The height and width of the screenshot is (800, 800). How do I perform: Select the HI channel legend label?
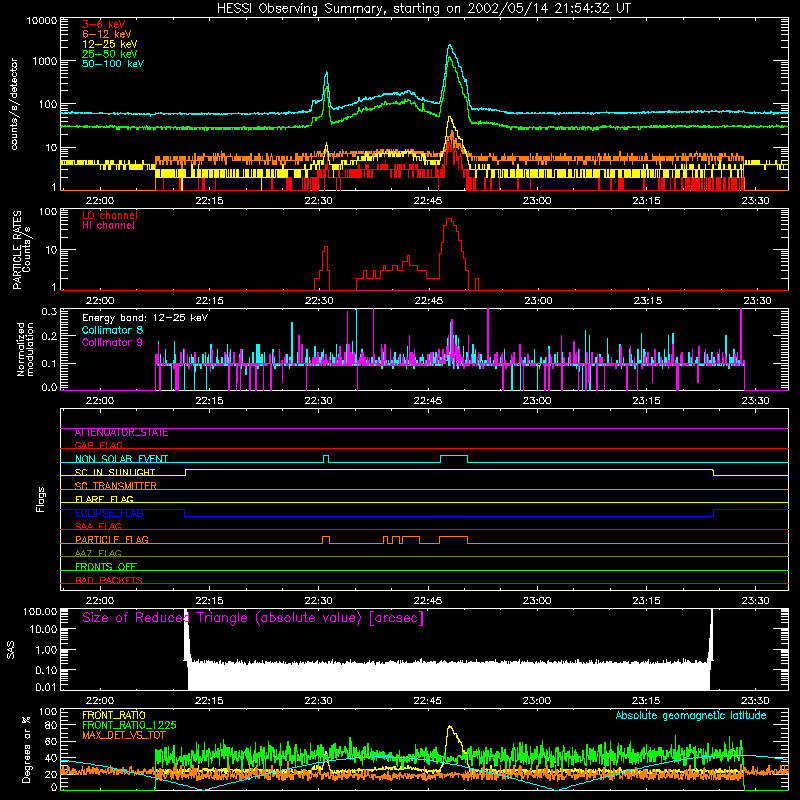[108, 226]
